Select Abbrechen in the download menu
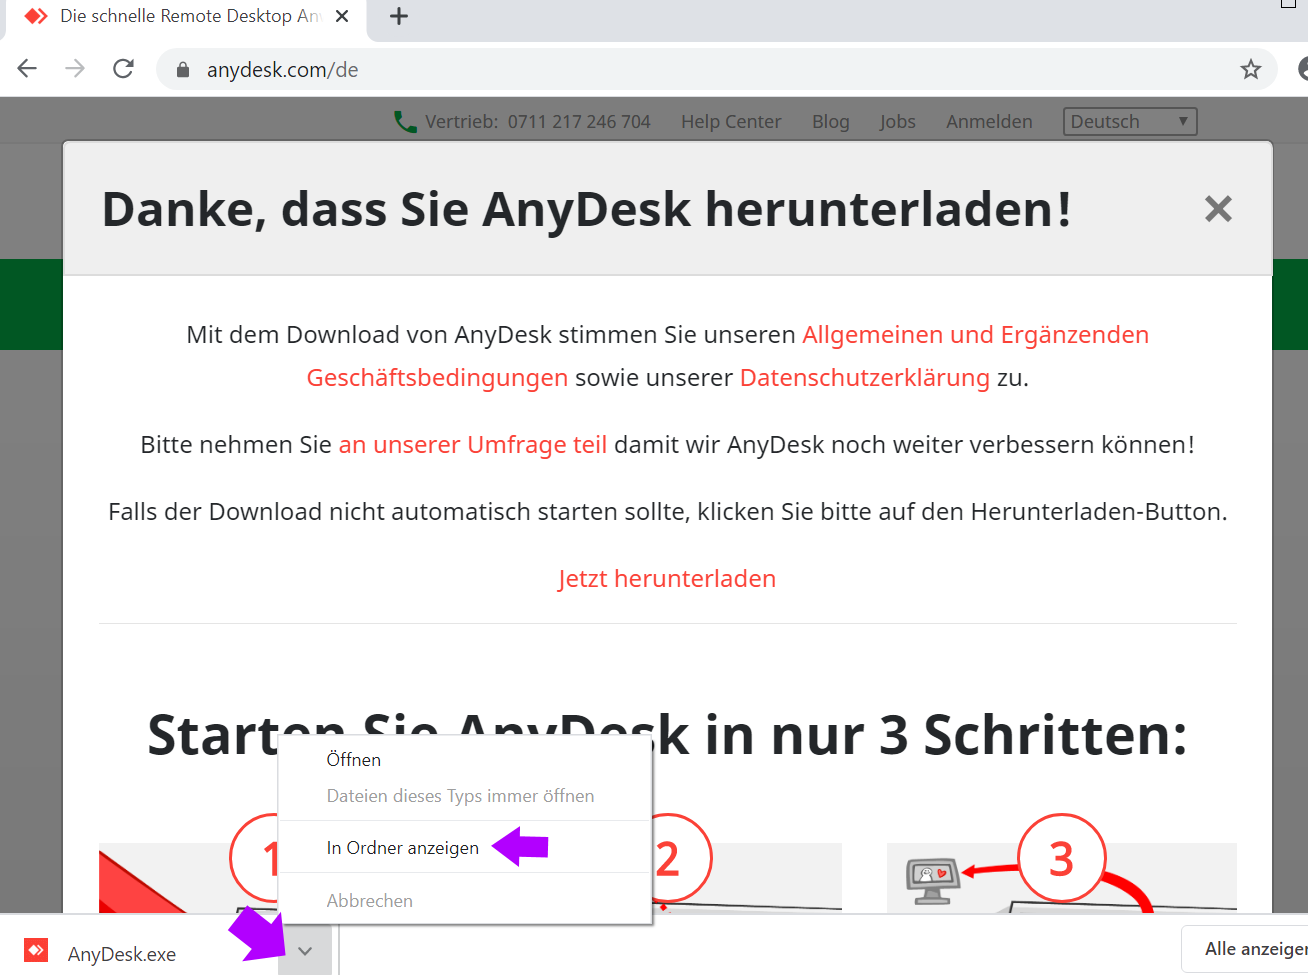Viewport: 1308px width, 975px height. tap(465, 901)
